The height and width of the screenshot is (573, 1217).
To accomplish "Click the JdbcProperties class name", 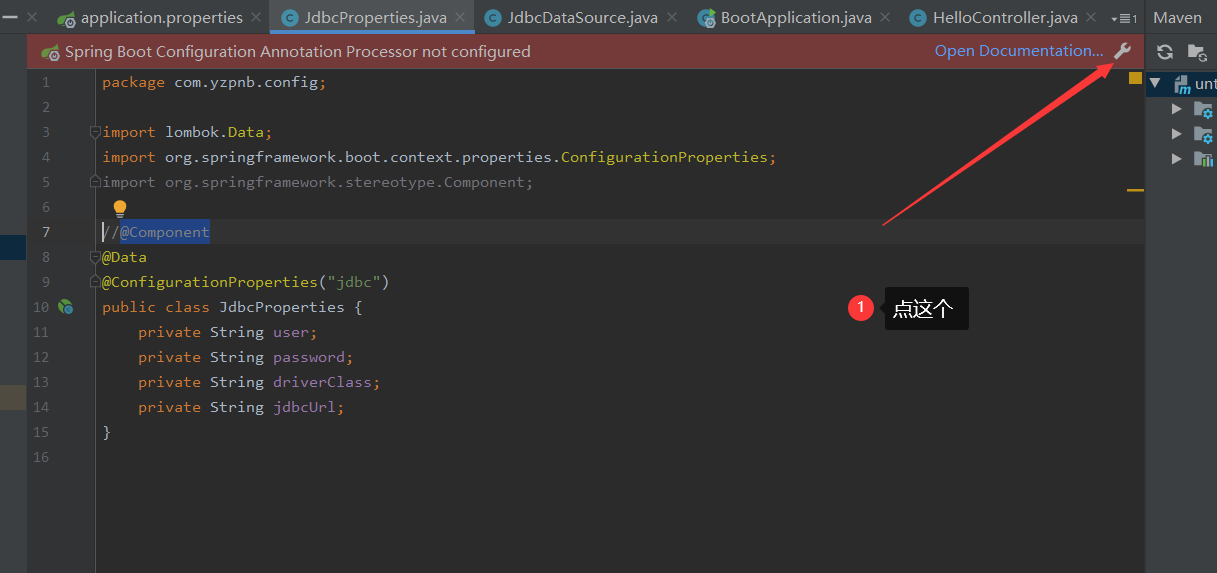I will (282, 307).
